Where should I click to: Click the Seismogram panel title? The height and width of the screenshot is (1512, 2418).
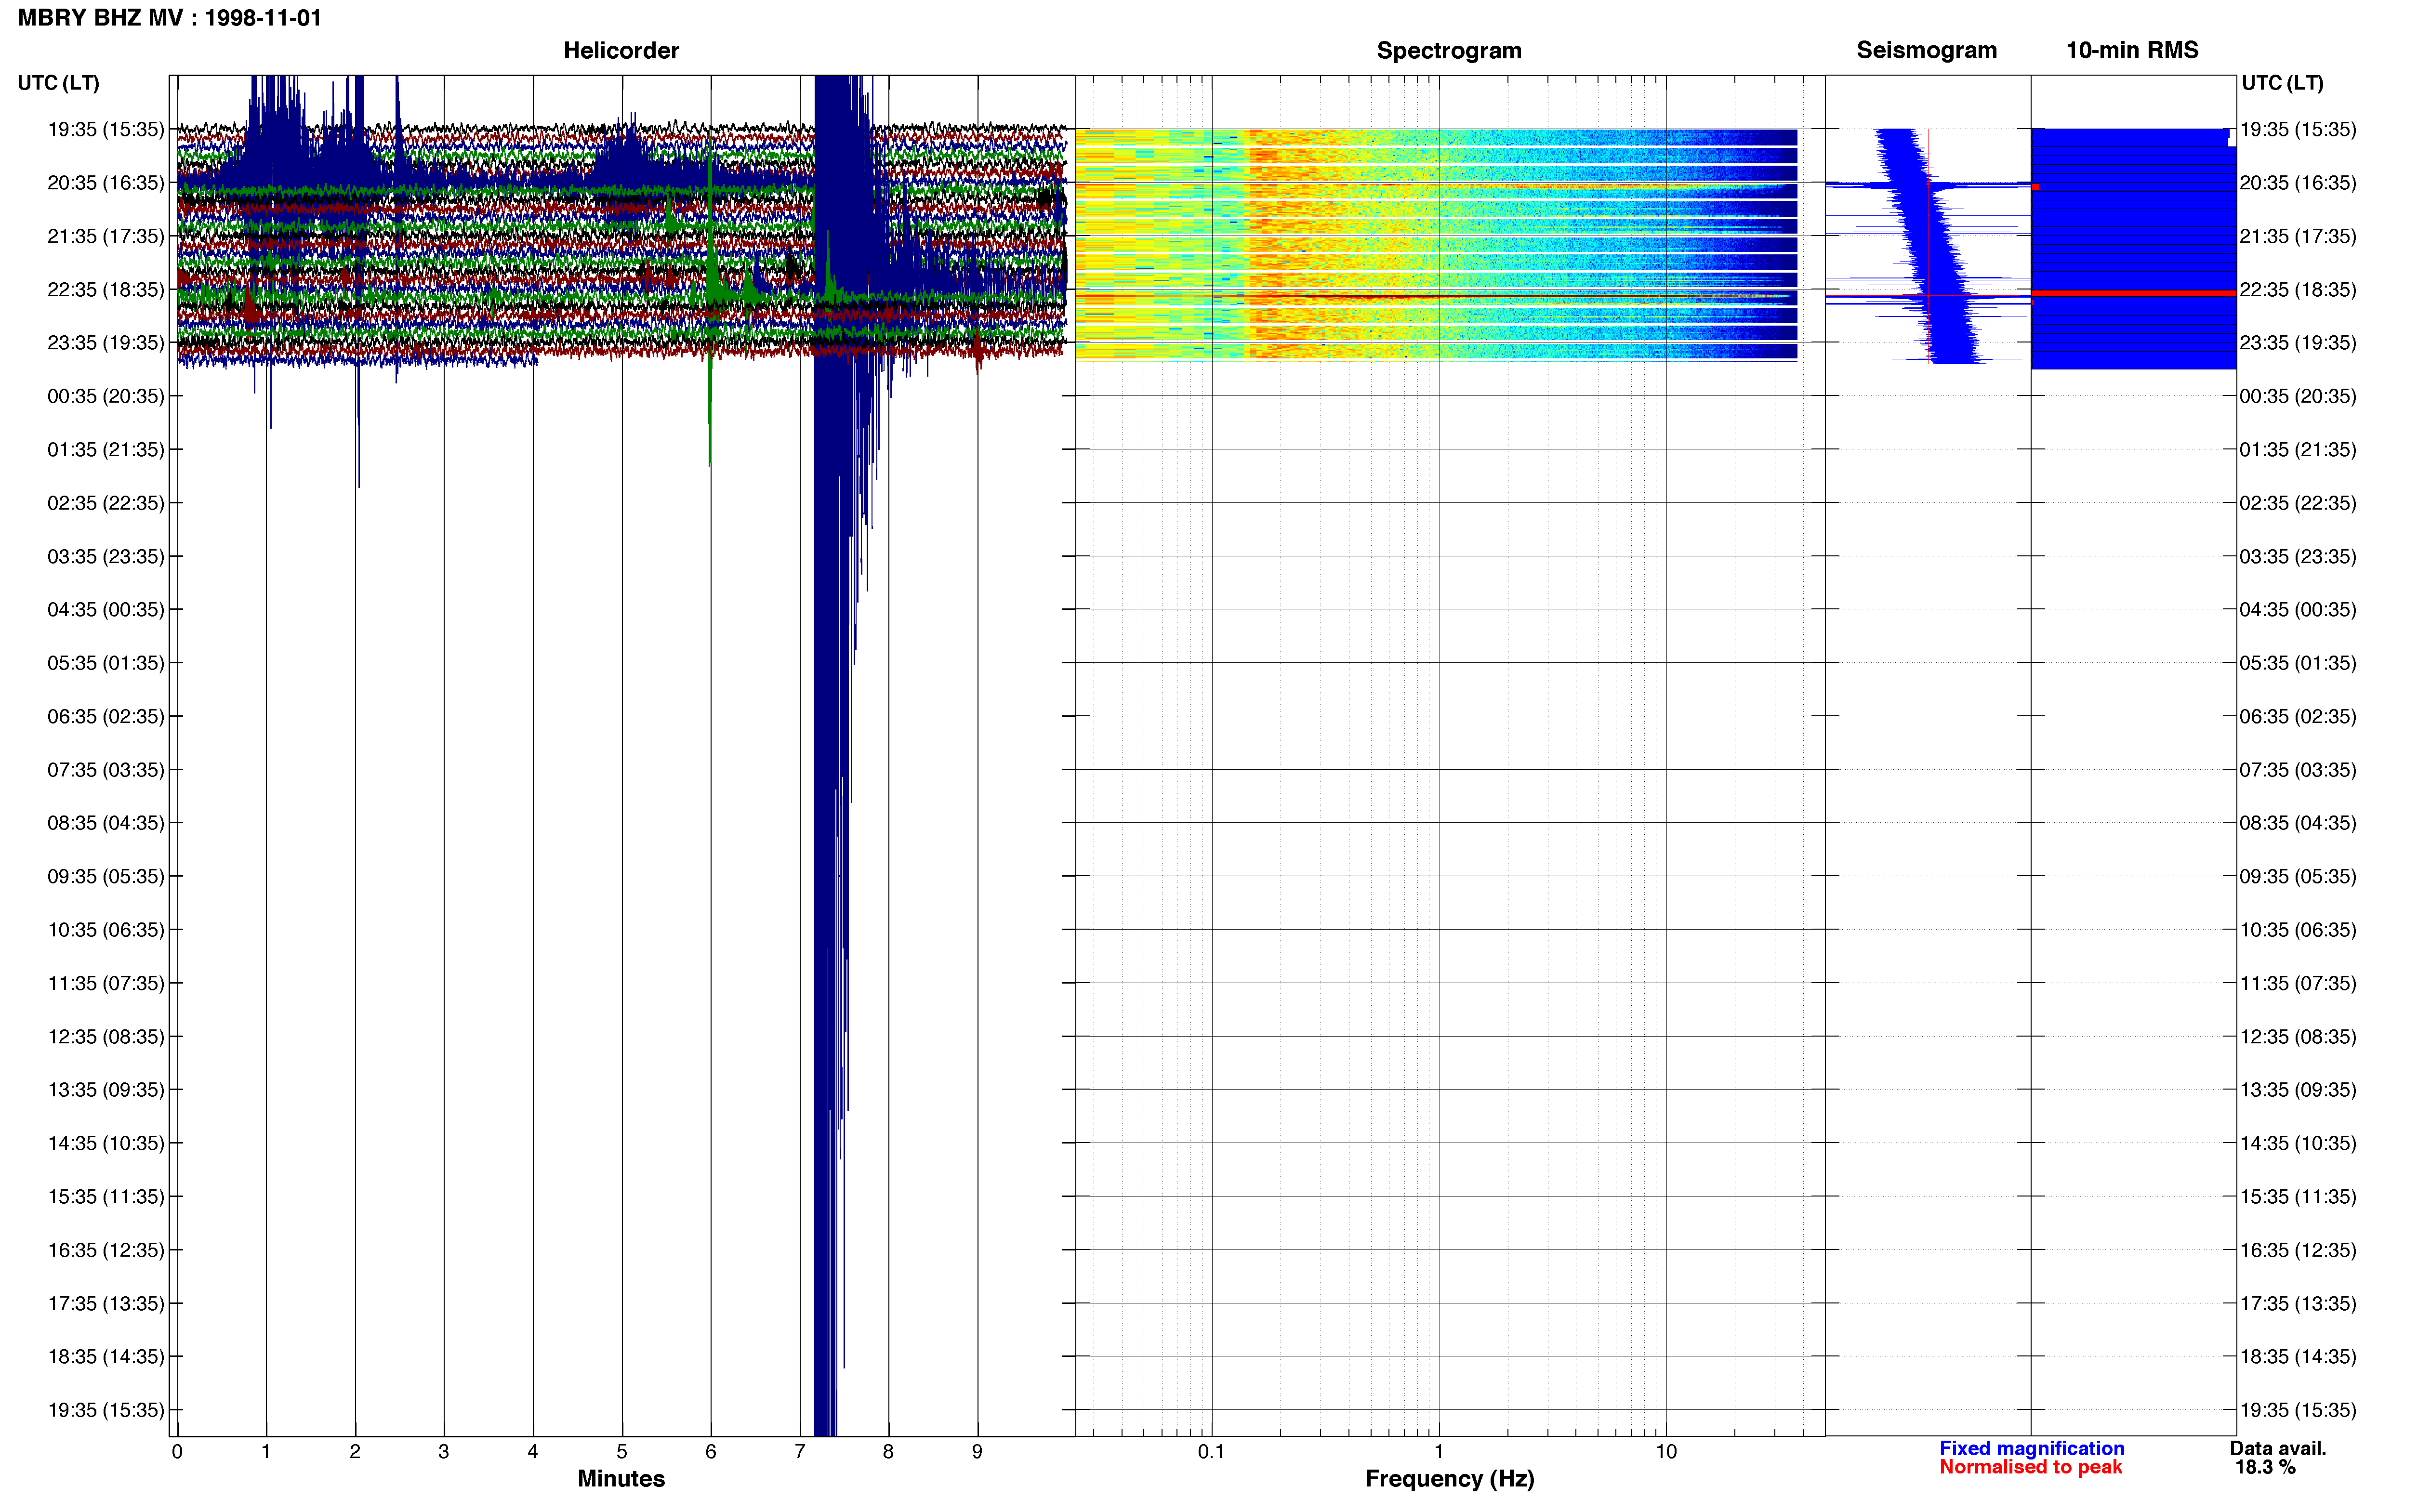pyautogui.click(x=1926, y=50)
